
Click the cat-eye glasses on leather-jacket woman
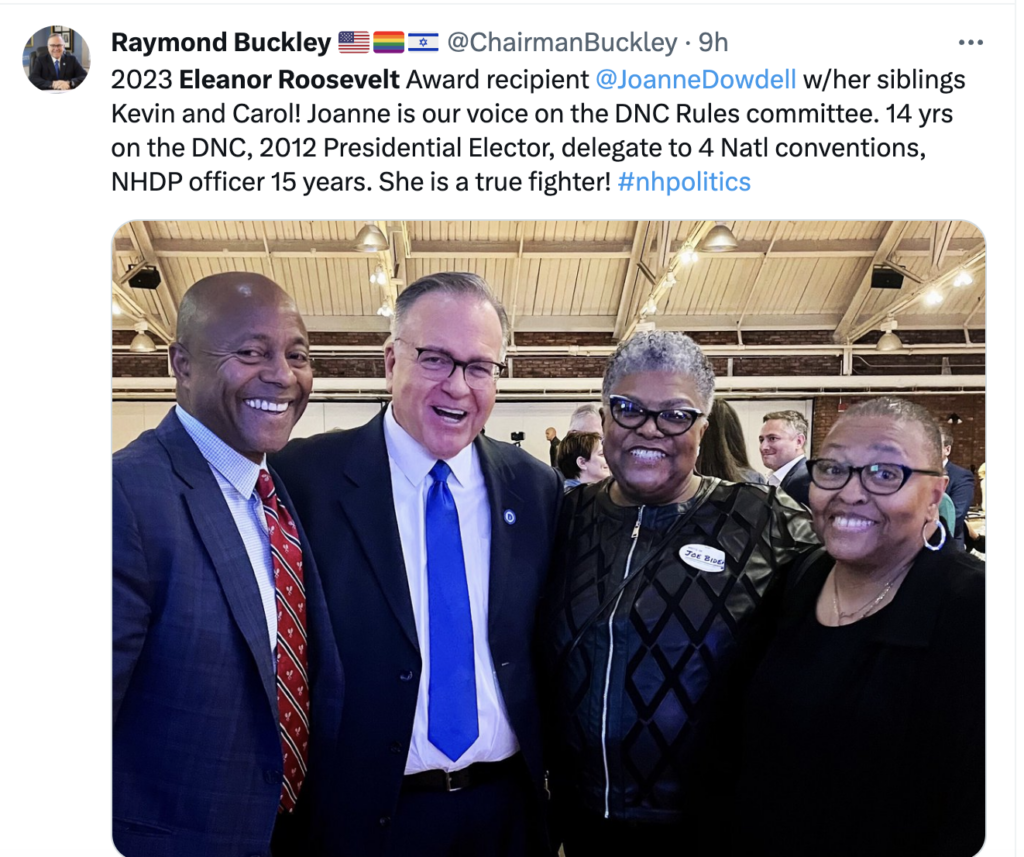pyautogui.click(x=654, y=415)
